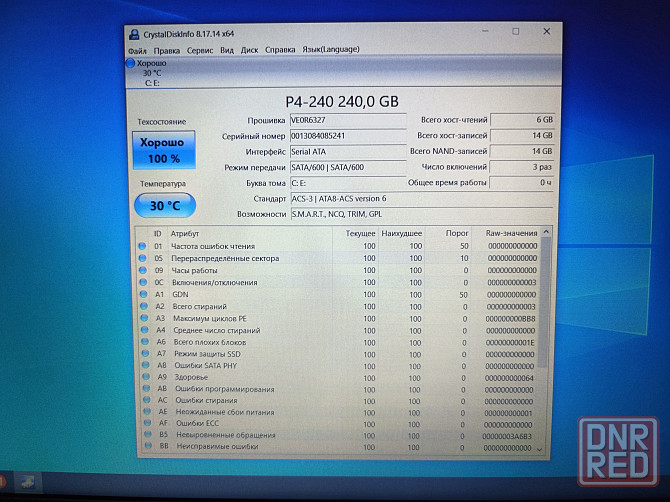The height and width of the screenshot is (502, 670).
Task: Click the host reads value 6 GB
Action: coord(522,120)
